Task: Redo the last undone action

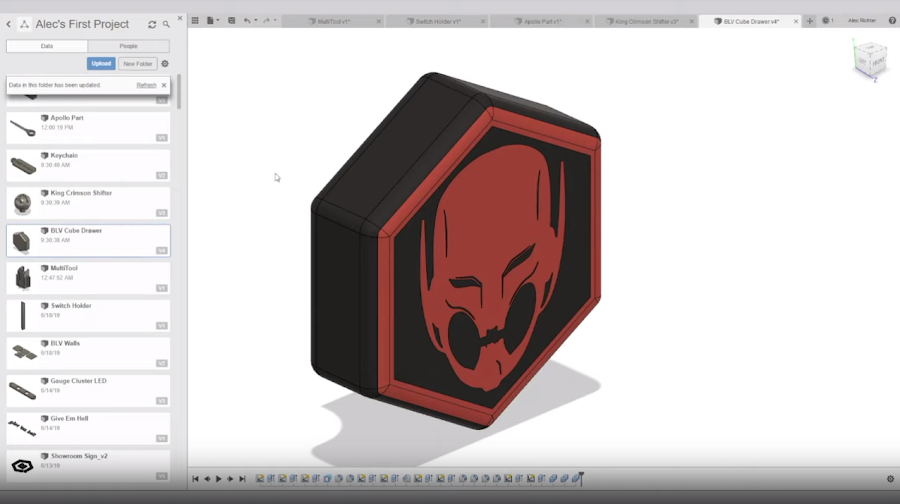Action: point(266,21)
